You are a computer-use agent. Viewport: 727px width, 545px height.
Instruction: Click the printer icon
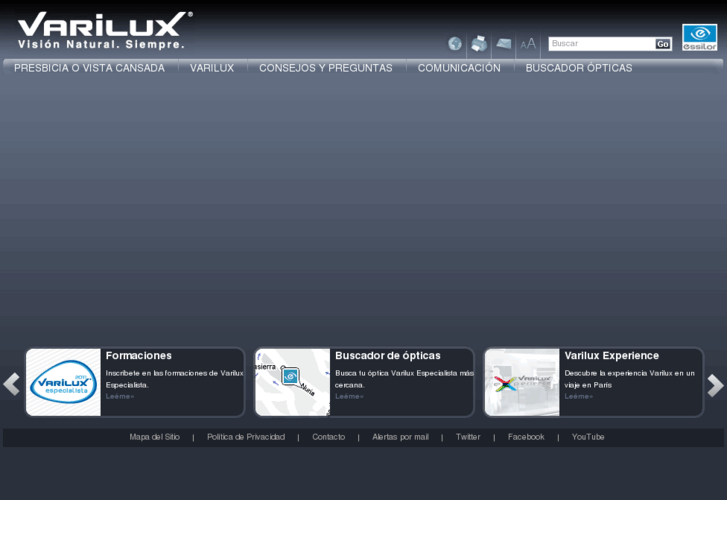(x=479, y=44)
